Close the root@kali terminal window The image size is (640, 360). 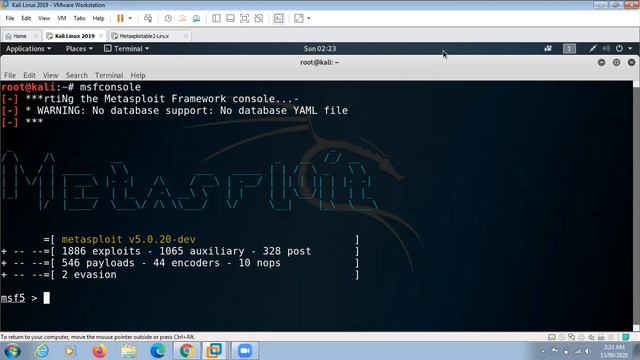631,62
